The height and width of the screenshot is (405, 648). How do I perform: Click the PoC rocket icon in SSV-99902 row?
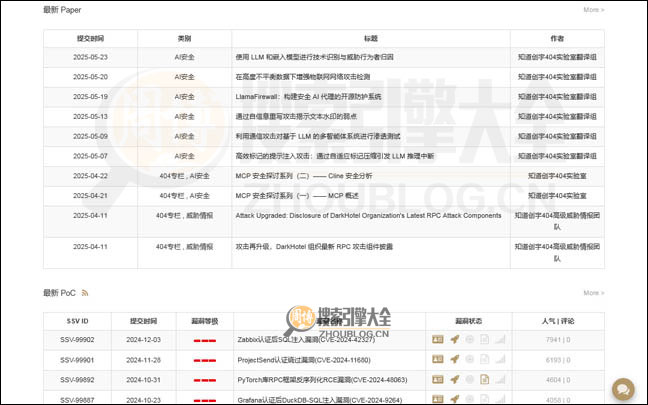[x=455, y=339]
